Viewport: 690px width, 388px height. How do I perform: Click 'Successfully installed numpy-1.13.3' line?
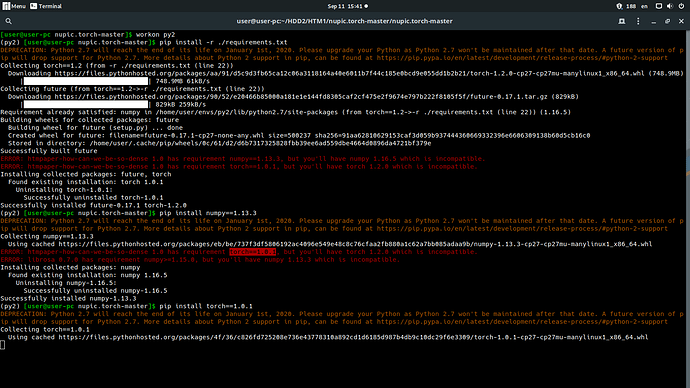pos(68,298)
